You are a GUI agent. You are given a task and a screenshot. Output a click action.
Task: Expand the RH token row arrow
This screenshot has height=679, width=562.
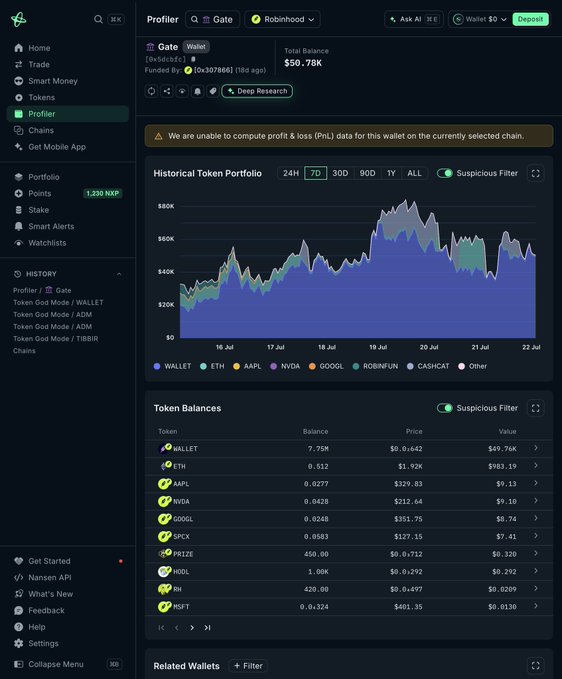click(x=536, y=588)
